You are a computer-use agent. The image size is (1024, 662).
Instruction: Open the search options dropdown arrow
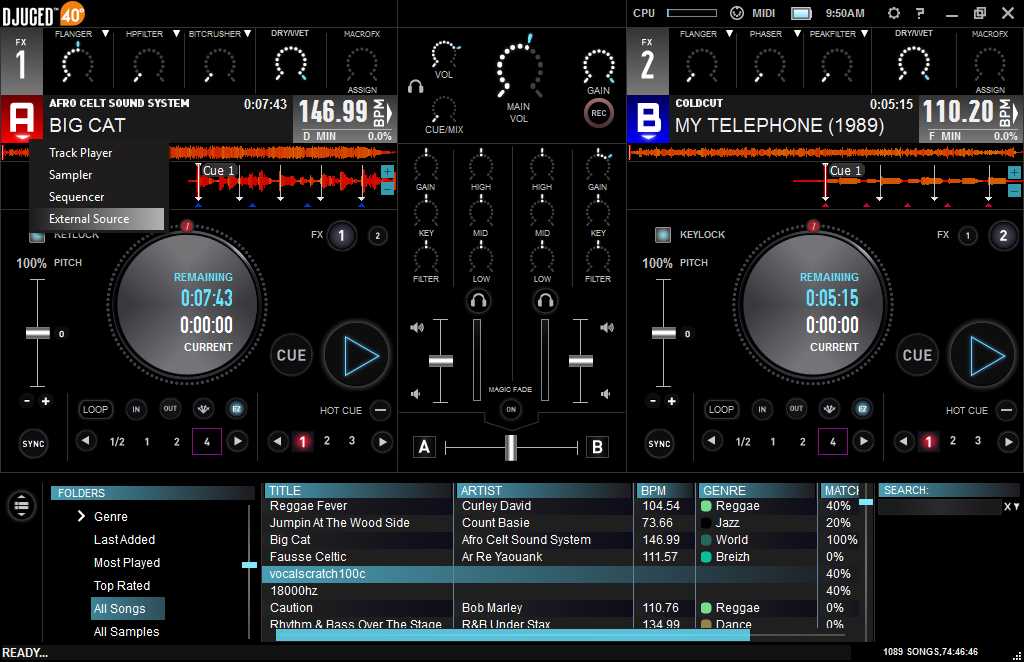[x=1016, y=507]
